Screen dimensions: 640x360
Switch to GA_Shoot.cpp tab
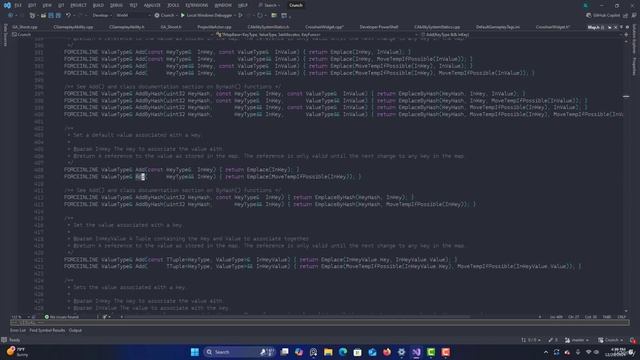pos(24,27)
